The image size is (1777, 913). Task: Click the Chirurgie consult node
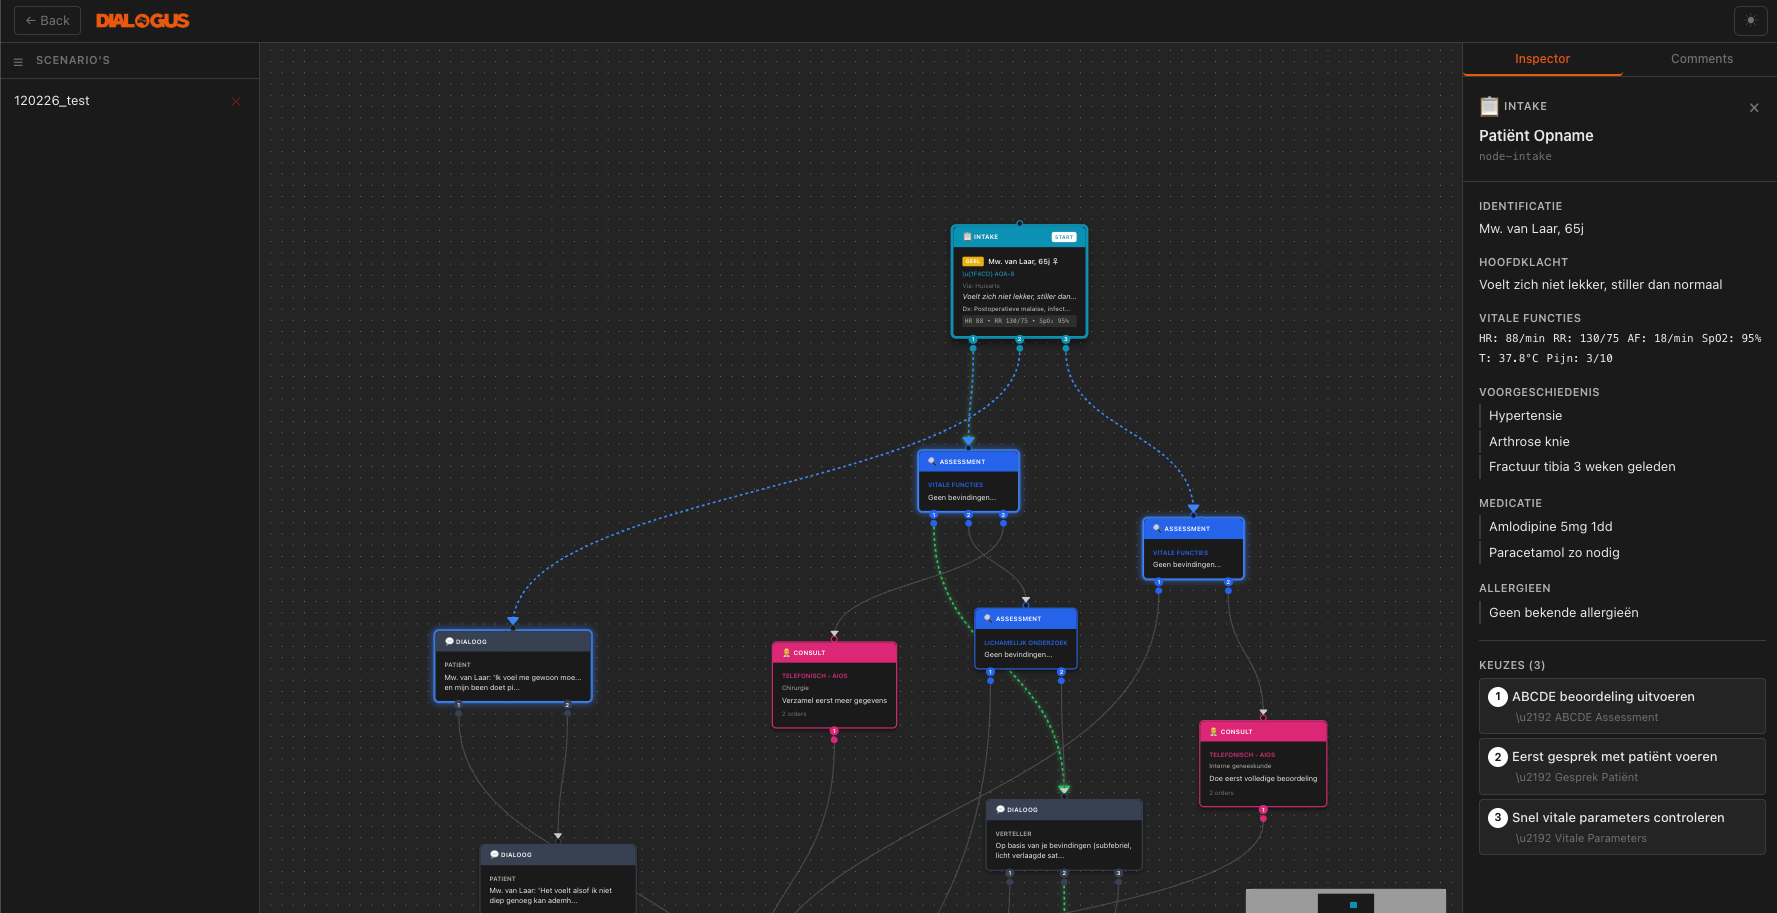(834, 688)
